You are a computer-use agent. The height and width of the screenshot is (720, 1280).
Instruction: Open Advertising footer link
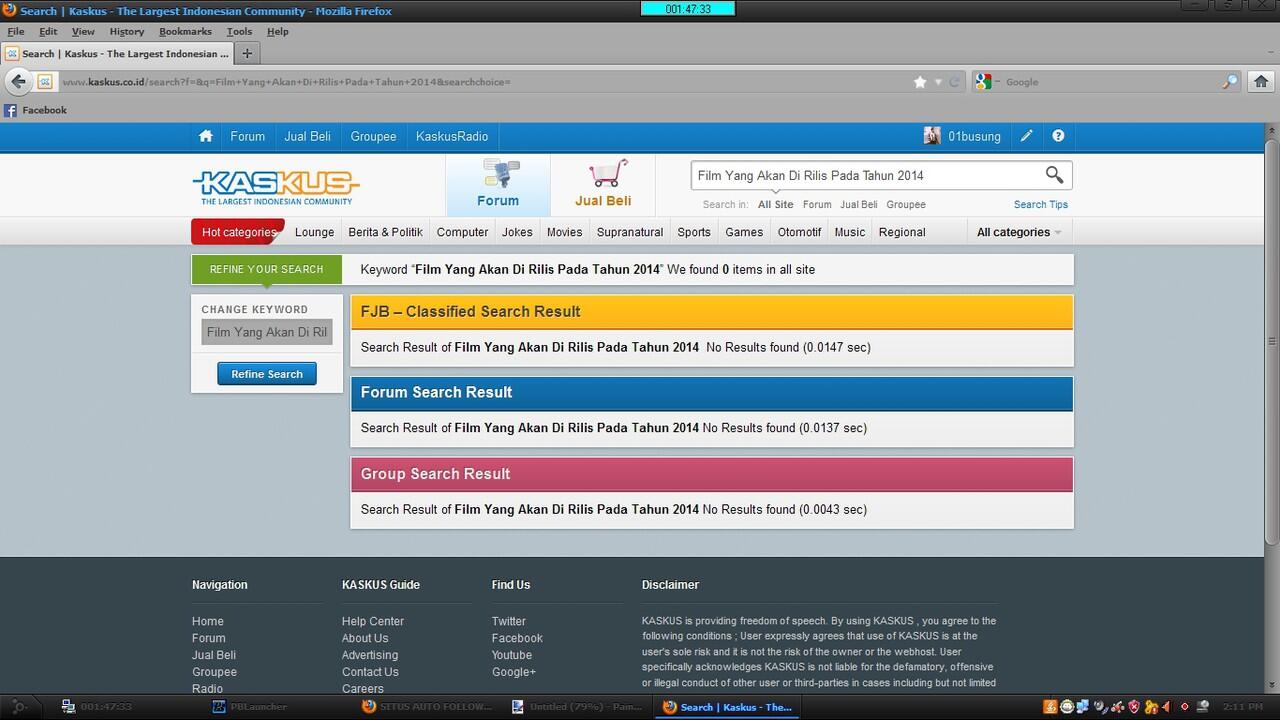point(370,655)
